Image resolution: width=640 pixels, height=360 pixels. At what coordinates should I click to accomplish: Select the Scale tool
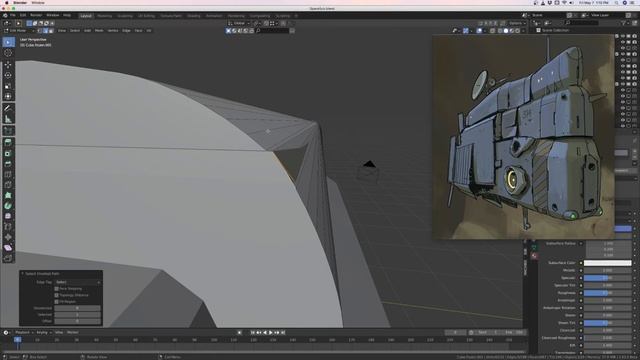pos(8,86)
